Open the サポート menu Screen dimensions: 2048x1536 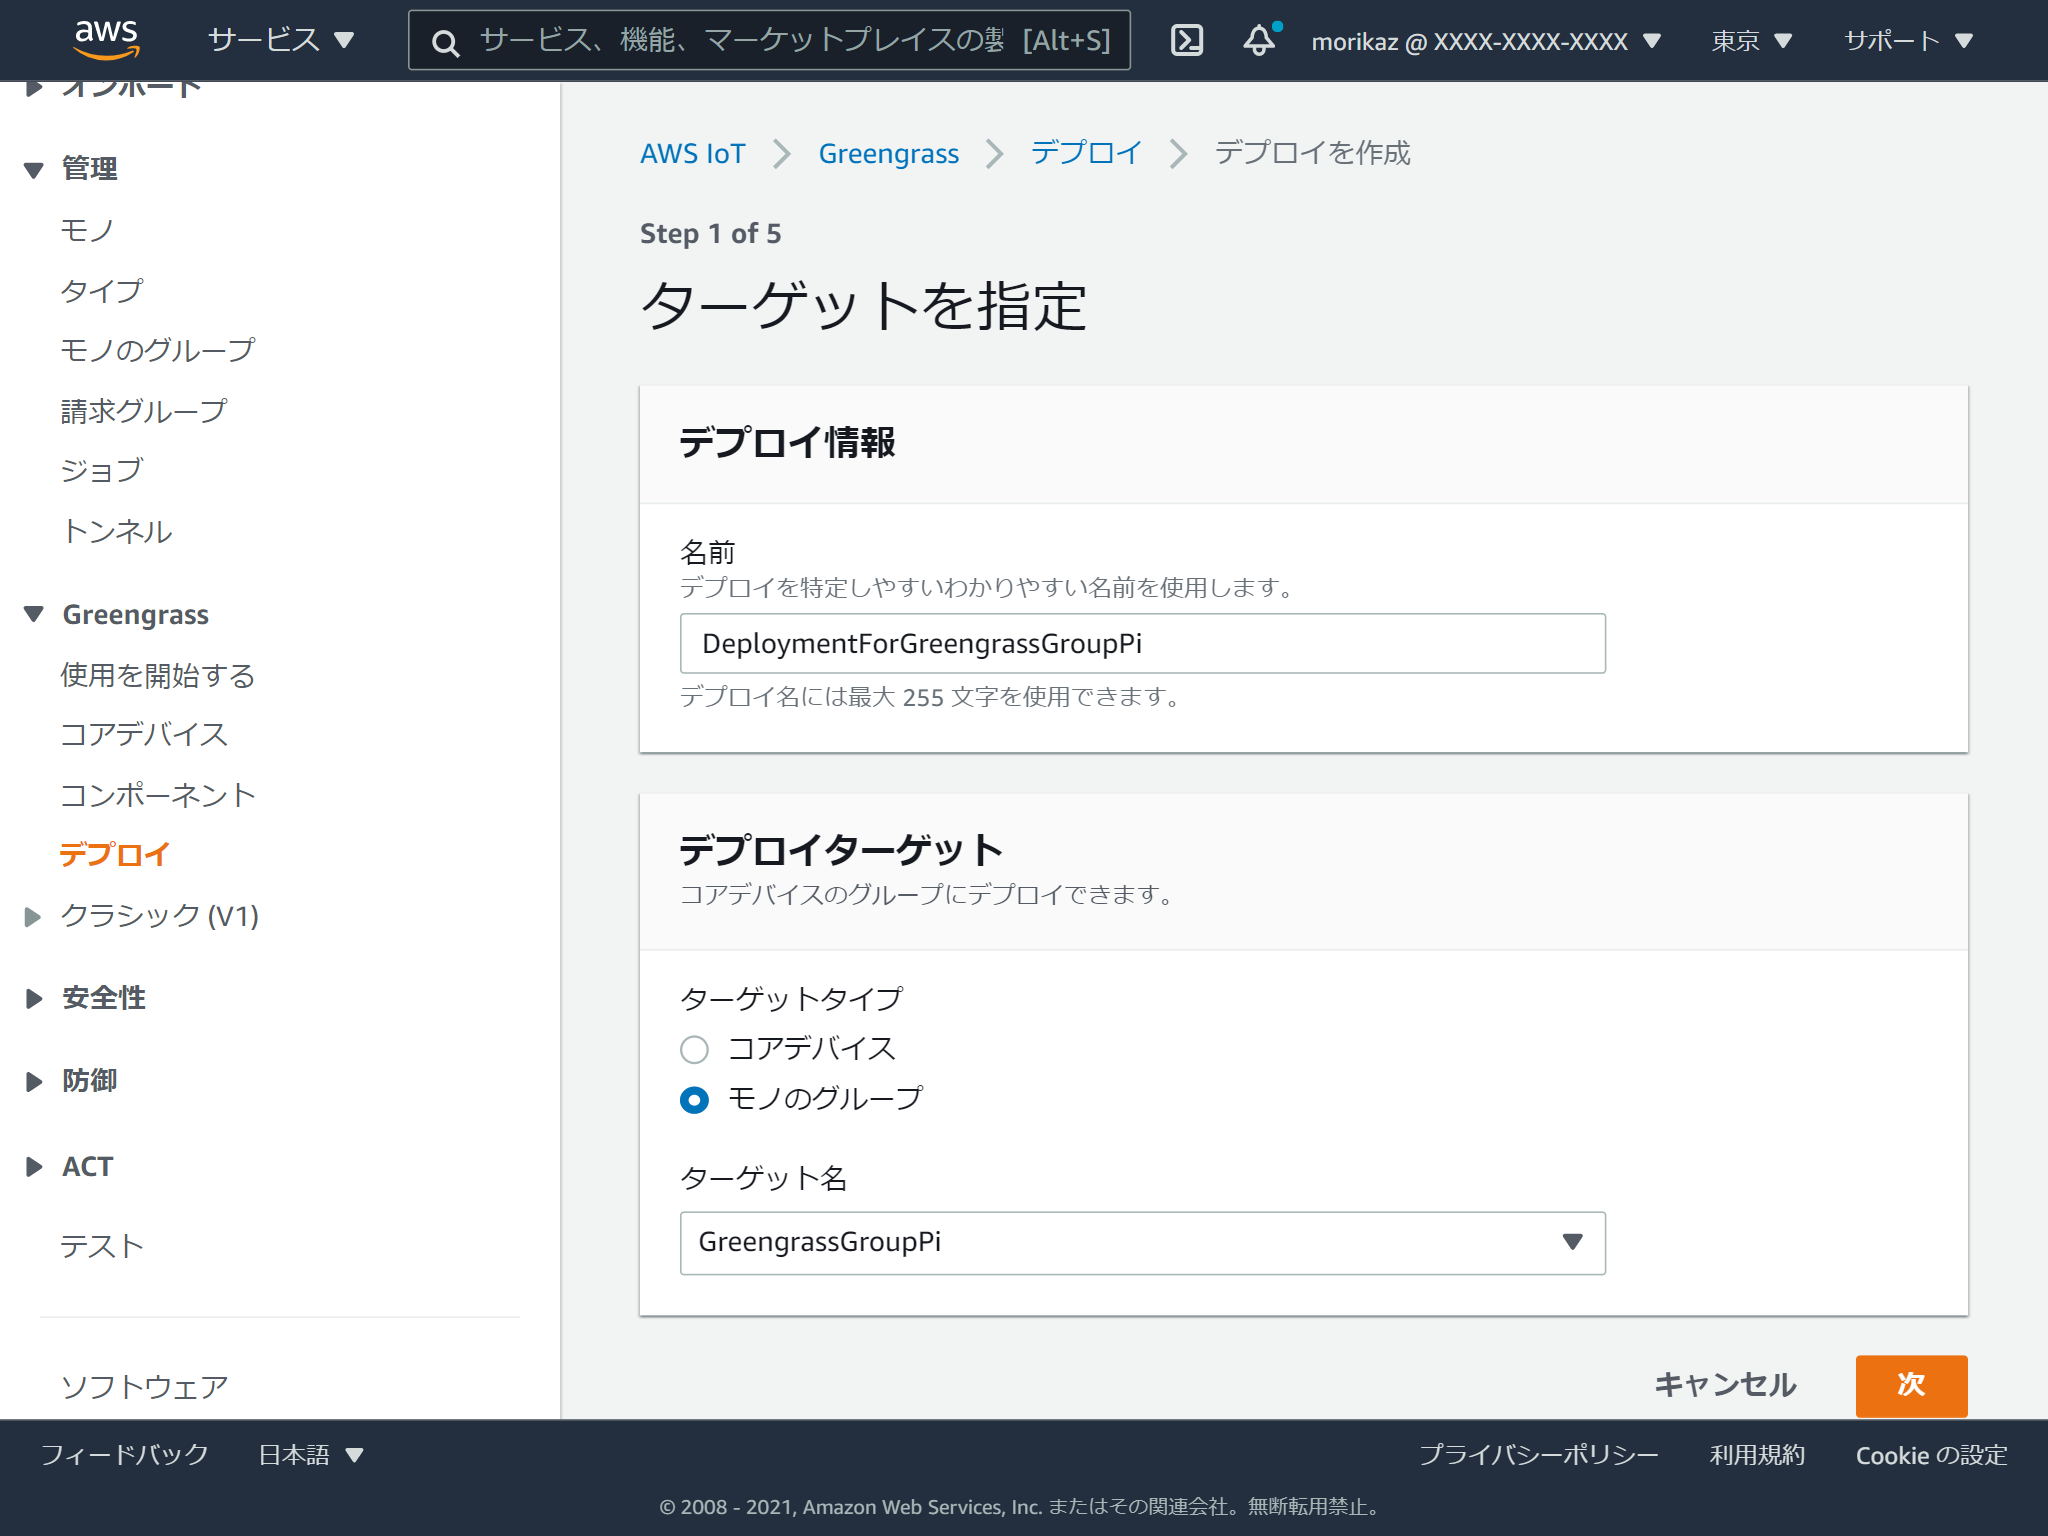click(x=1903, y=40)
